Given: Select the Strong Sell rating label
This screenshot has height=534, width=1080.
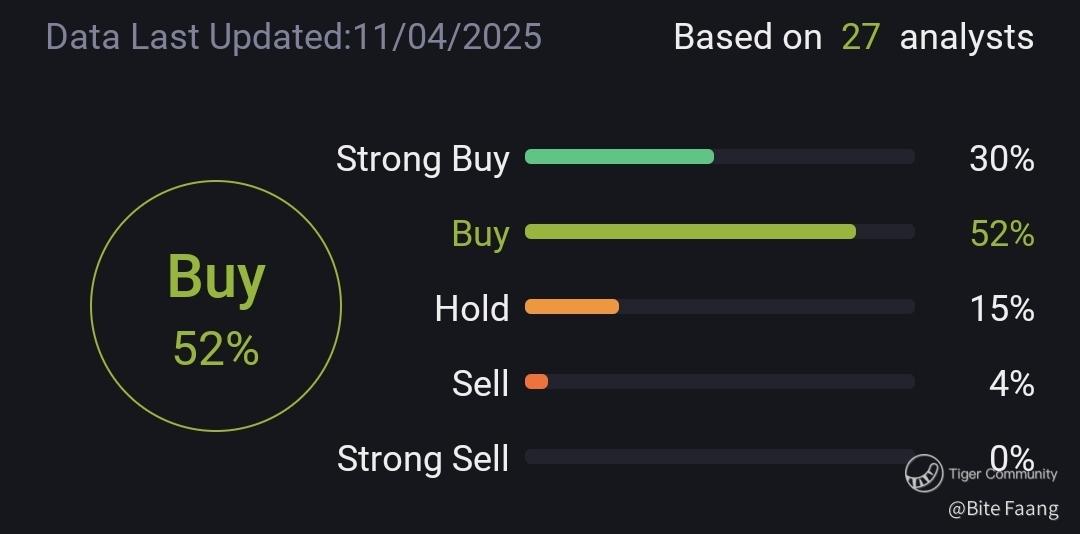Looking at the screenshot, I should coord(422,459).
